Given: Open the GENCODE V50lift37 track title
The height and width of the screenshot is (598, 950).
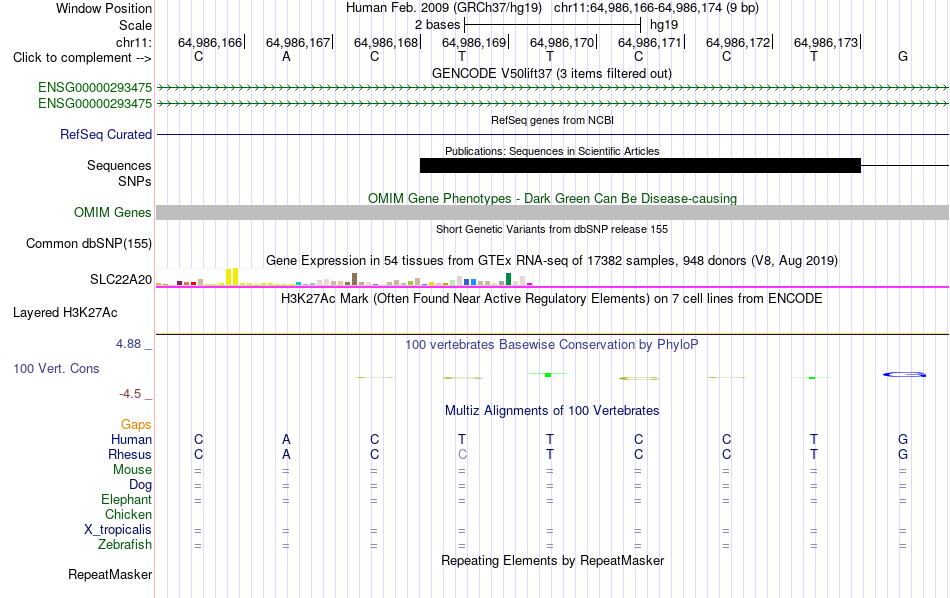Looking at the screenshot, I should (x=551, y=73).
